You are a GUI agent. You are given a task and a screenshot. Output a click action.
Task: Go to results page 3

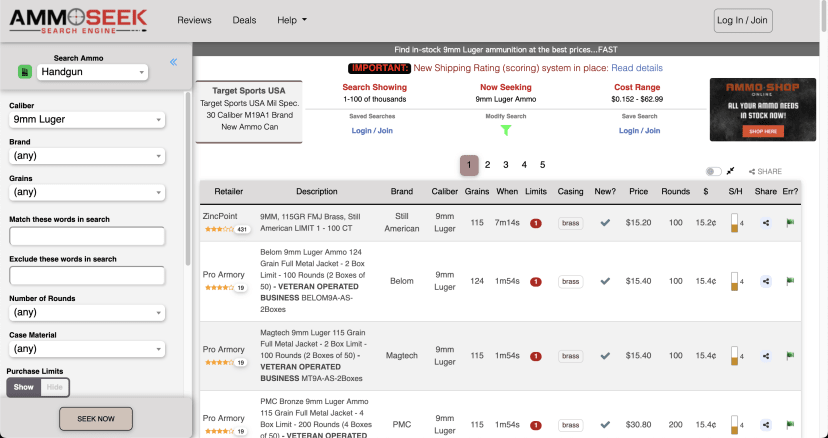tap(506, 165)
